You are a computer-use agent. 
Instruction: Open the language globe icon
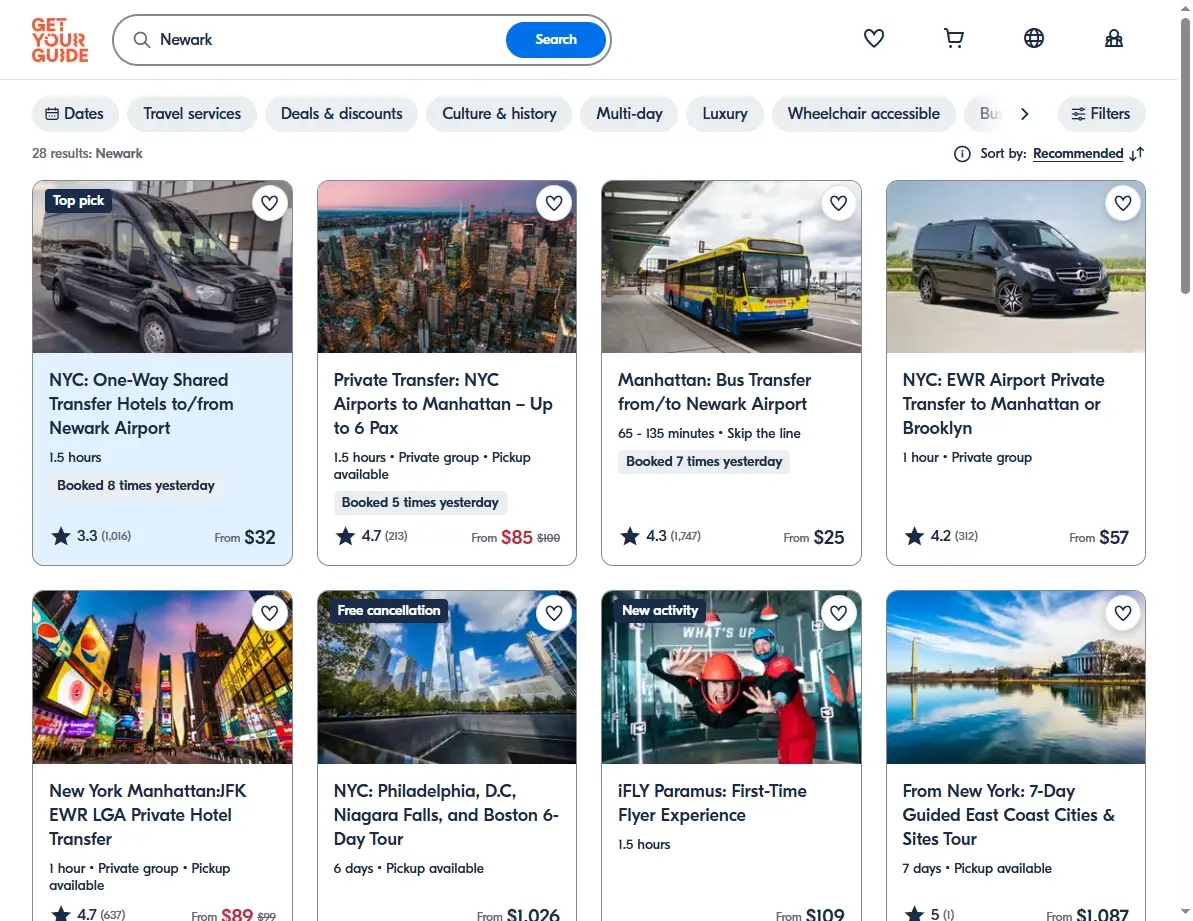point(1033,38)
